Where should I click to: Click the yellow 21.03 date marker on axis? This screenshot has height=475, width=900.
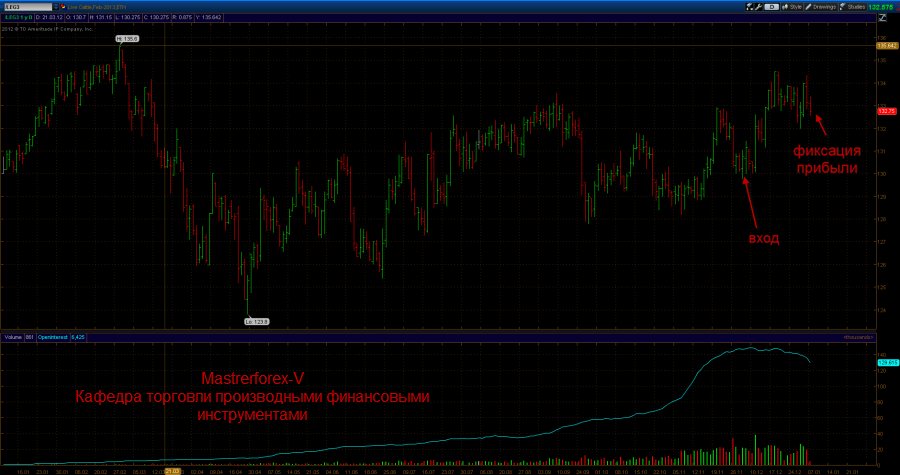coord(172,471)
